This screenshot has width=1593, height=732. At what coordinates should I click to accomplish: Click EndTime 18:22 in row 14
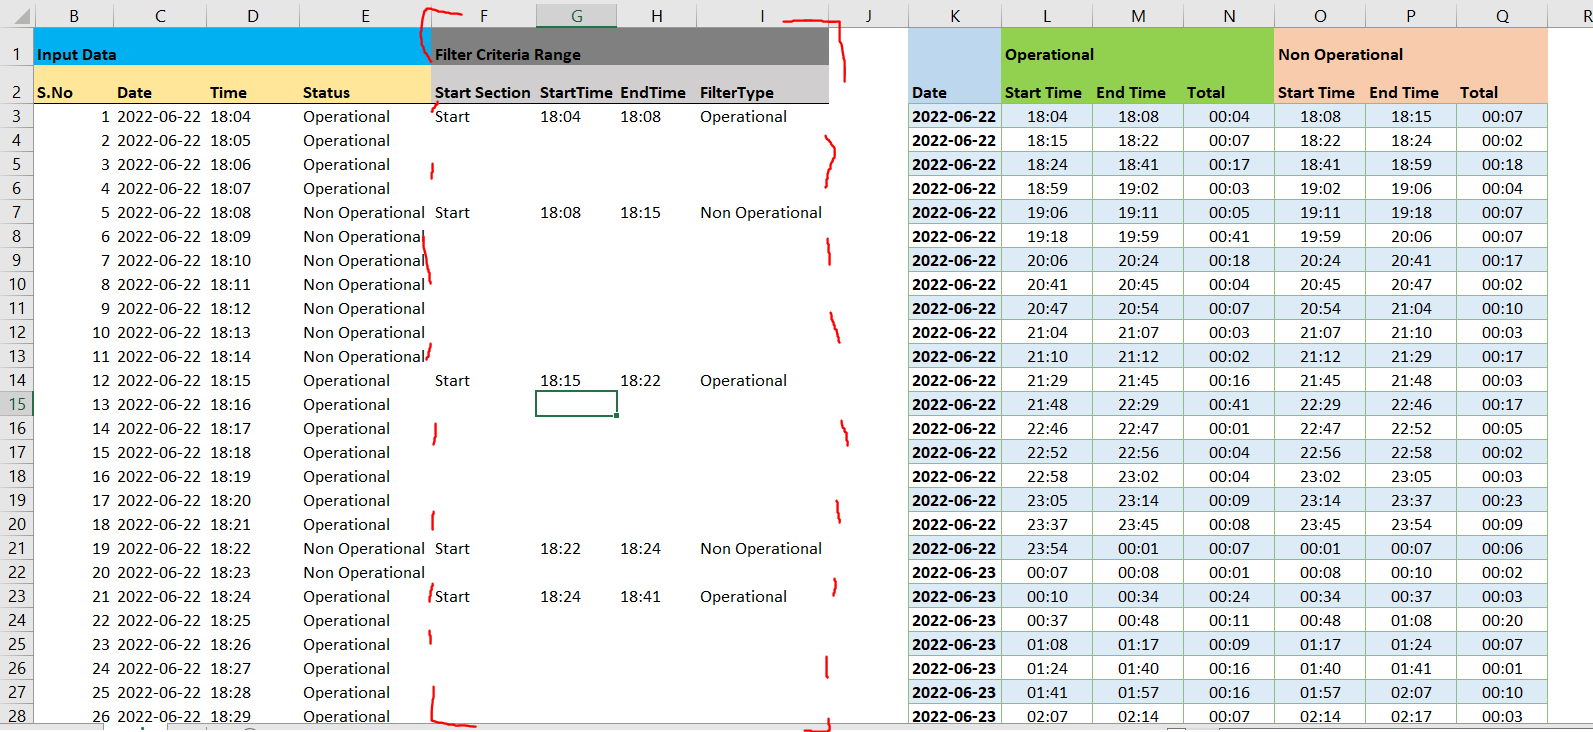656,380
